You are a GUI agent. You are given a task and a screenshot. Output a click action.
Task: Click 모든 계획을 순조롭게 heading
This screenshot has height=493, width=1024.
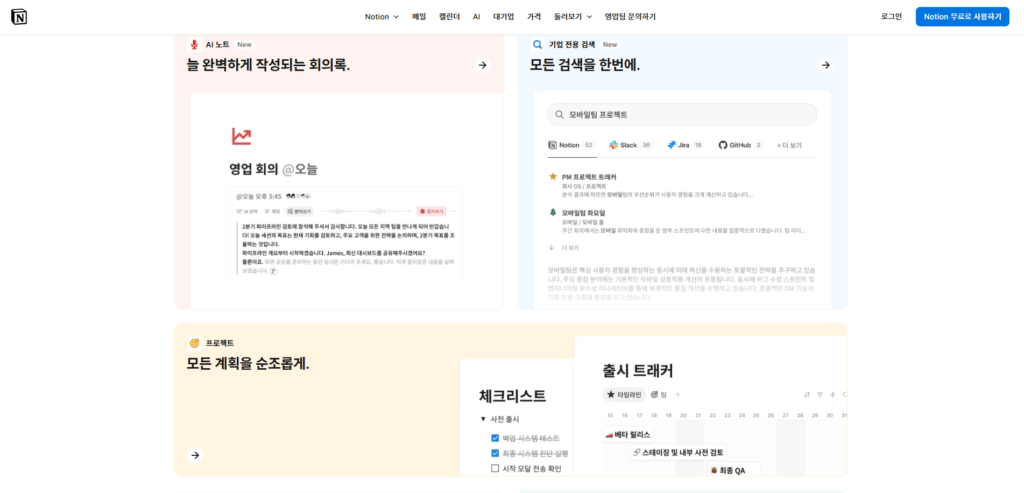(248, 364)
